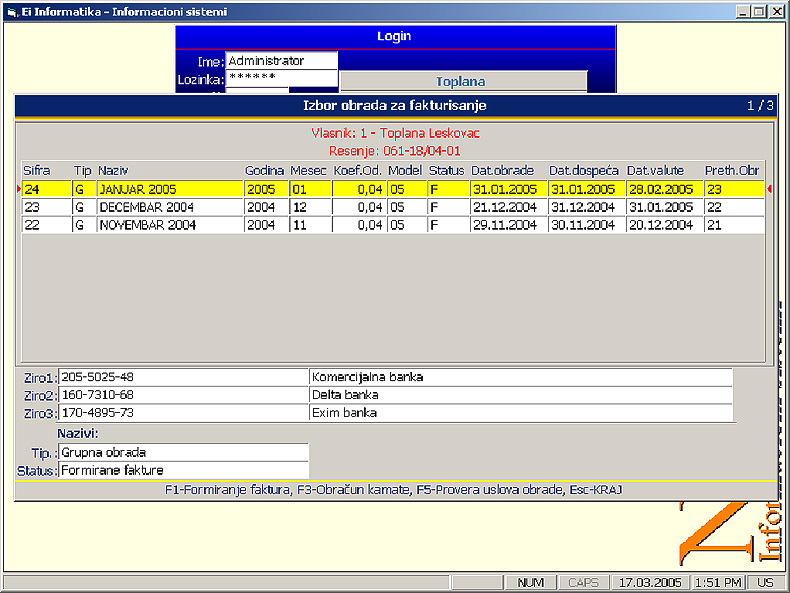Maximize the Ei Informatika window

tap(759, 11)
